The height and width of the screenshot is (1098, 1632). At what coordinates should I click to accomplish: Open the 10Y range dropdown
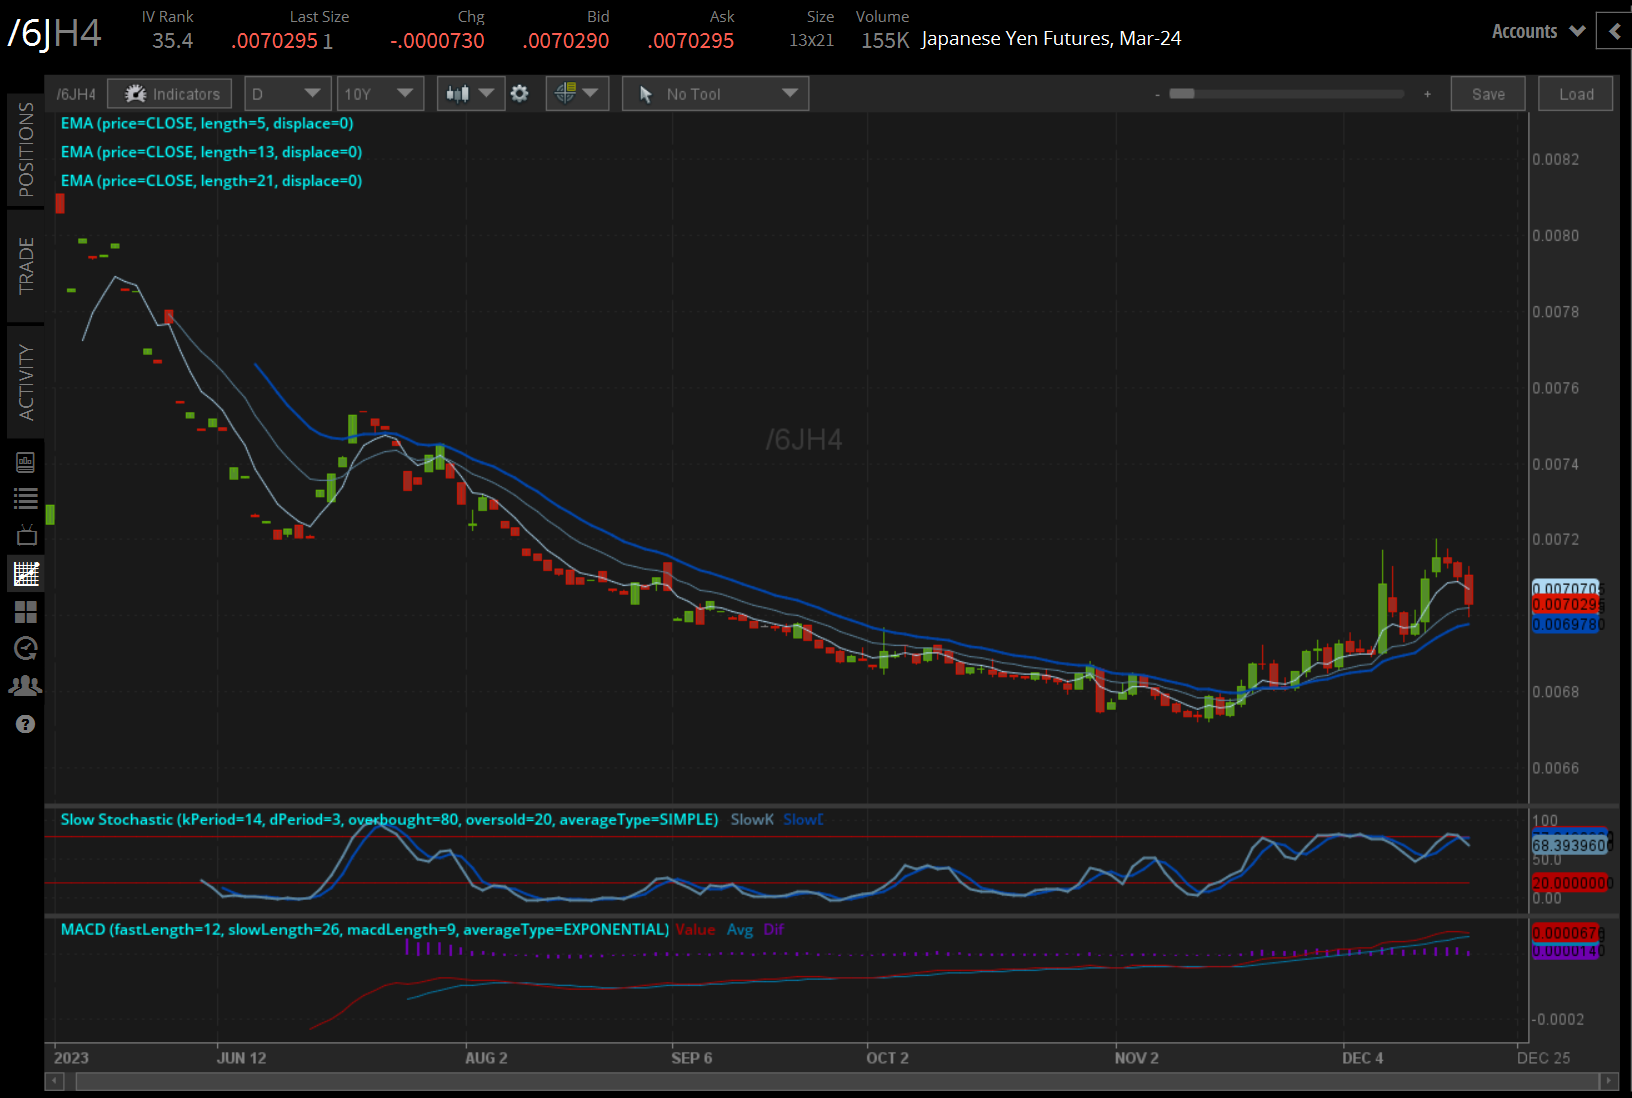pos(380,94)
